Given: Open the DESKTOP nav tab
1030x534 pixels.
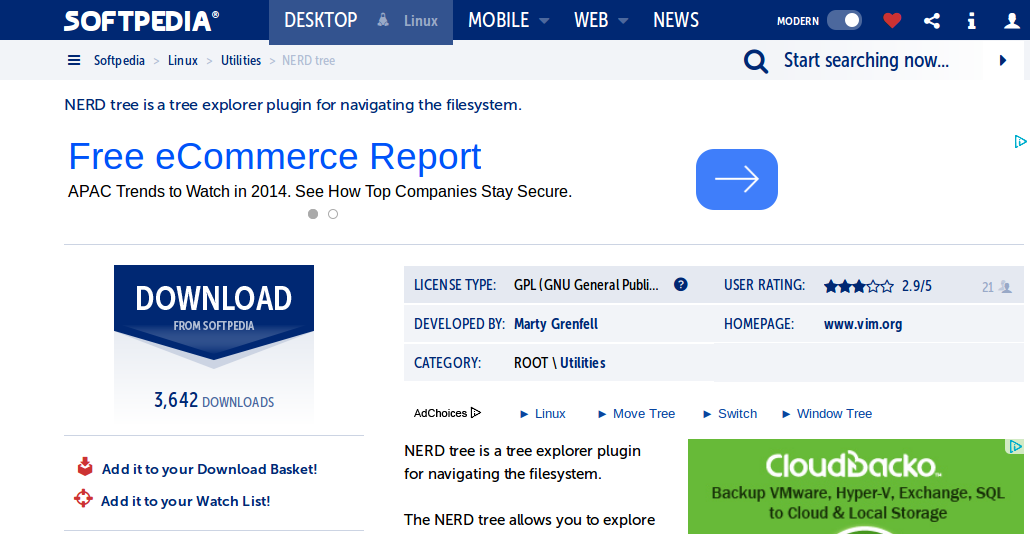Looking at the screenshot, I should pyautogui.click(x=321, y=20).
